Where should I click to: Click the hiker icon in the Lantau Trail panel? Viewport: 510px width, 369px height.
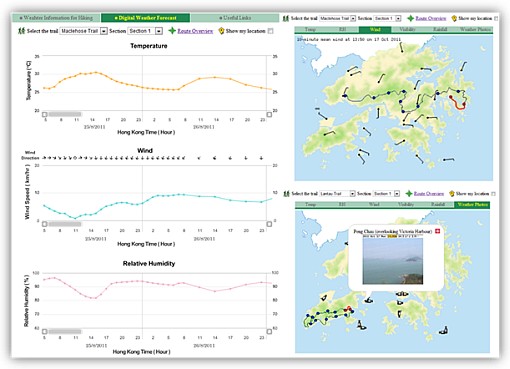pos(286,194)
